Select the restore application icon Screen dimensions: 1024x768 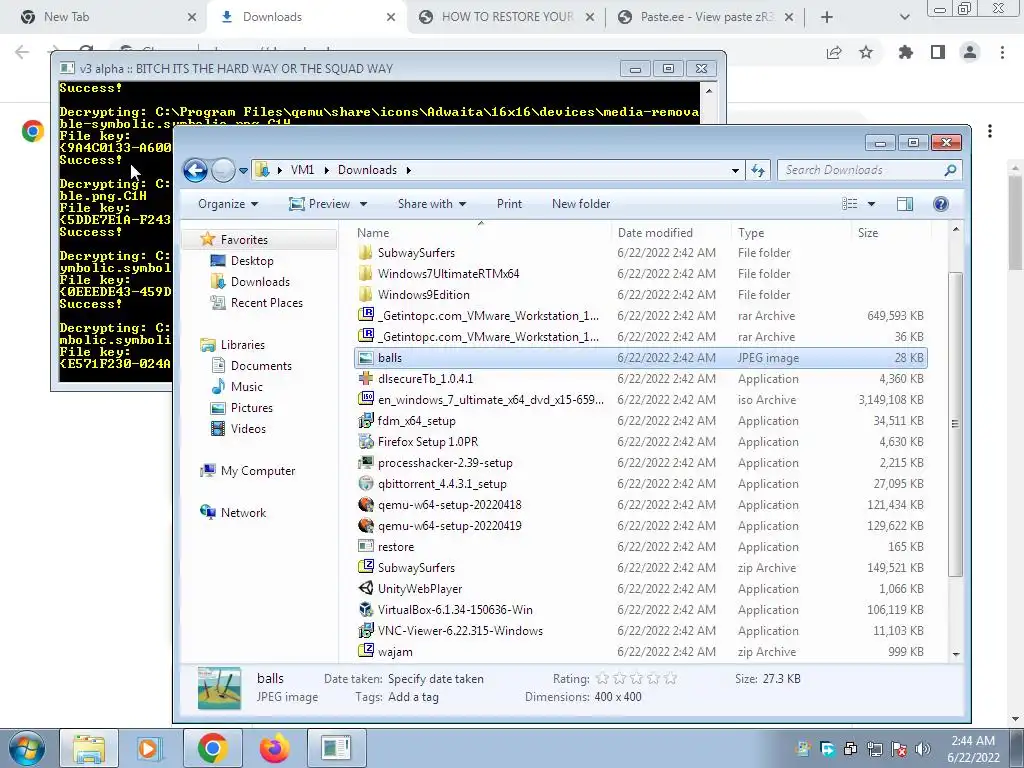pos(366,547)
